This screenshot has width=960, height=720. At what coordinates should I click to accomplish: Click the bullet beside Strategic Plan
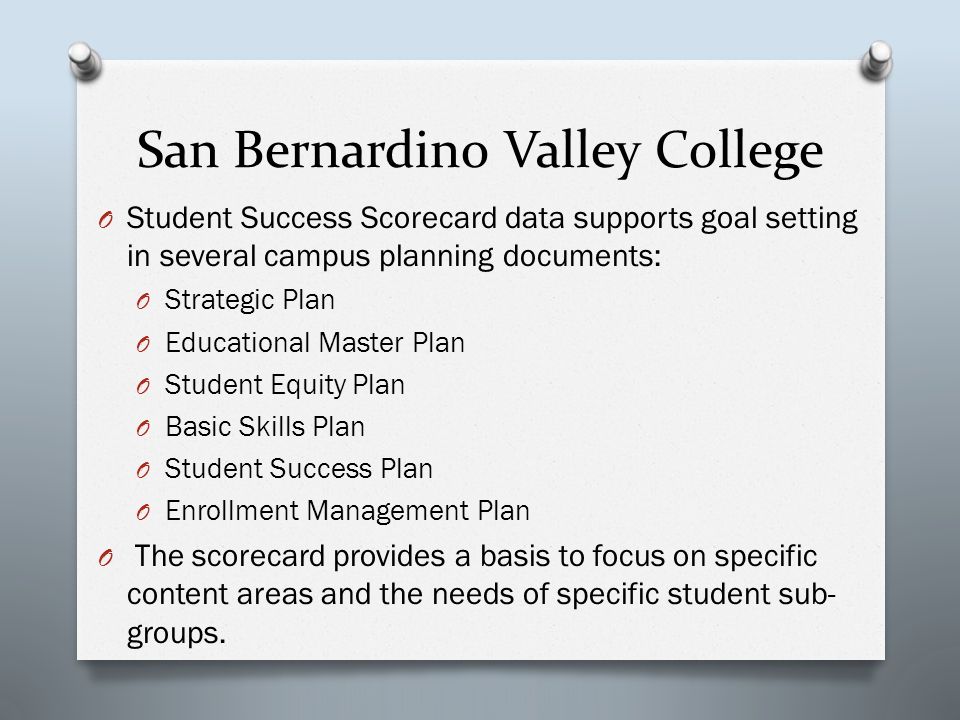click(x=143, y=302)
